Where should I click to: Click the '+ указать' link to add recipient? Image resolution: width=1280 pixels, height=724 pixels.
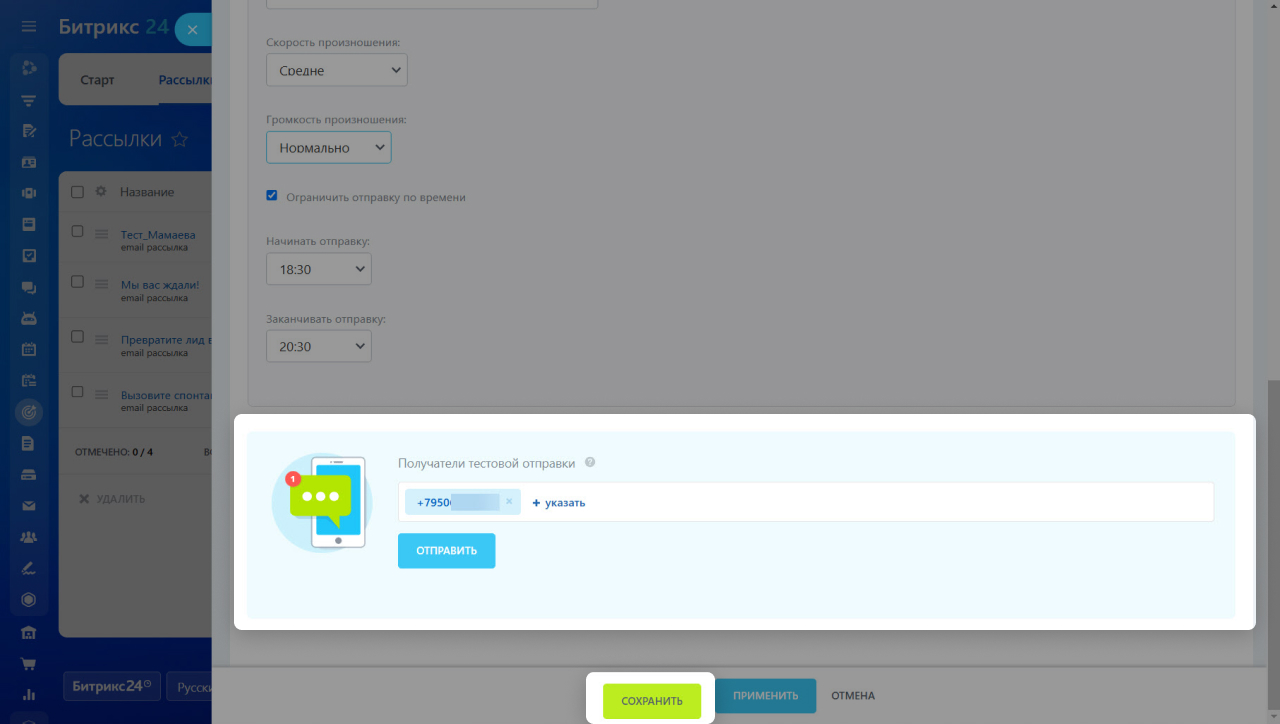click(x=559, y=503)
